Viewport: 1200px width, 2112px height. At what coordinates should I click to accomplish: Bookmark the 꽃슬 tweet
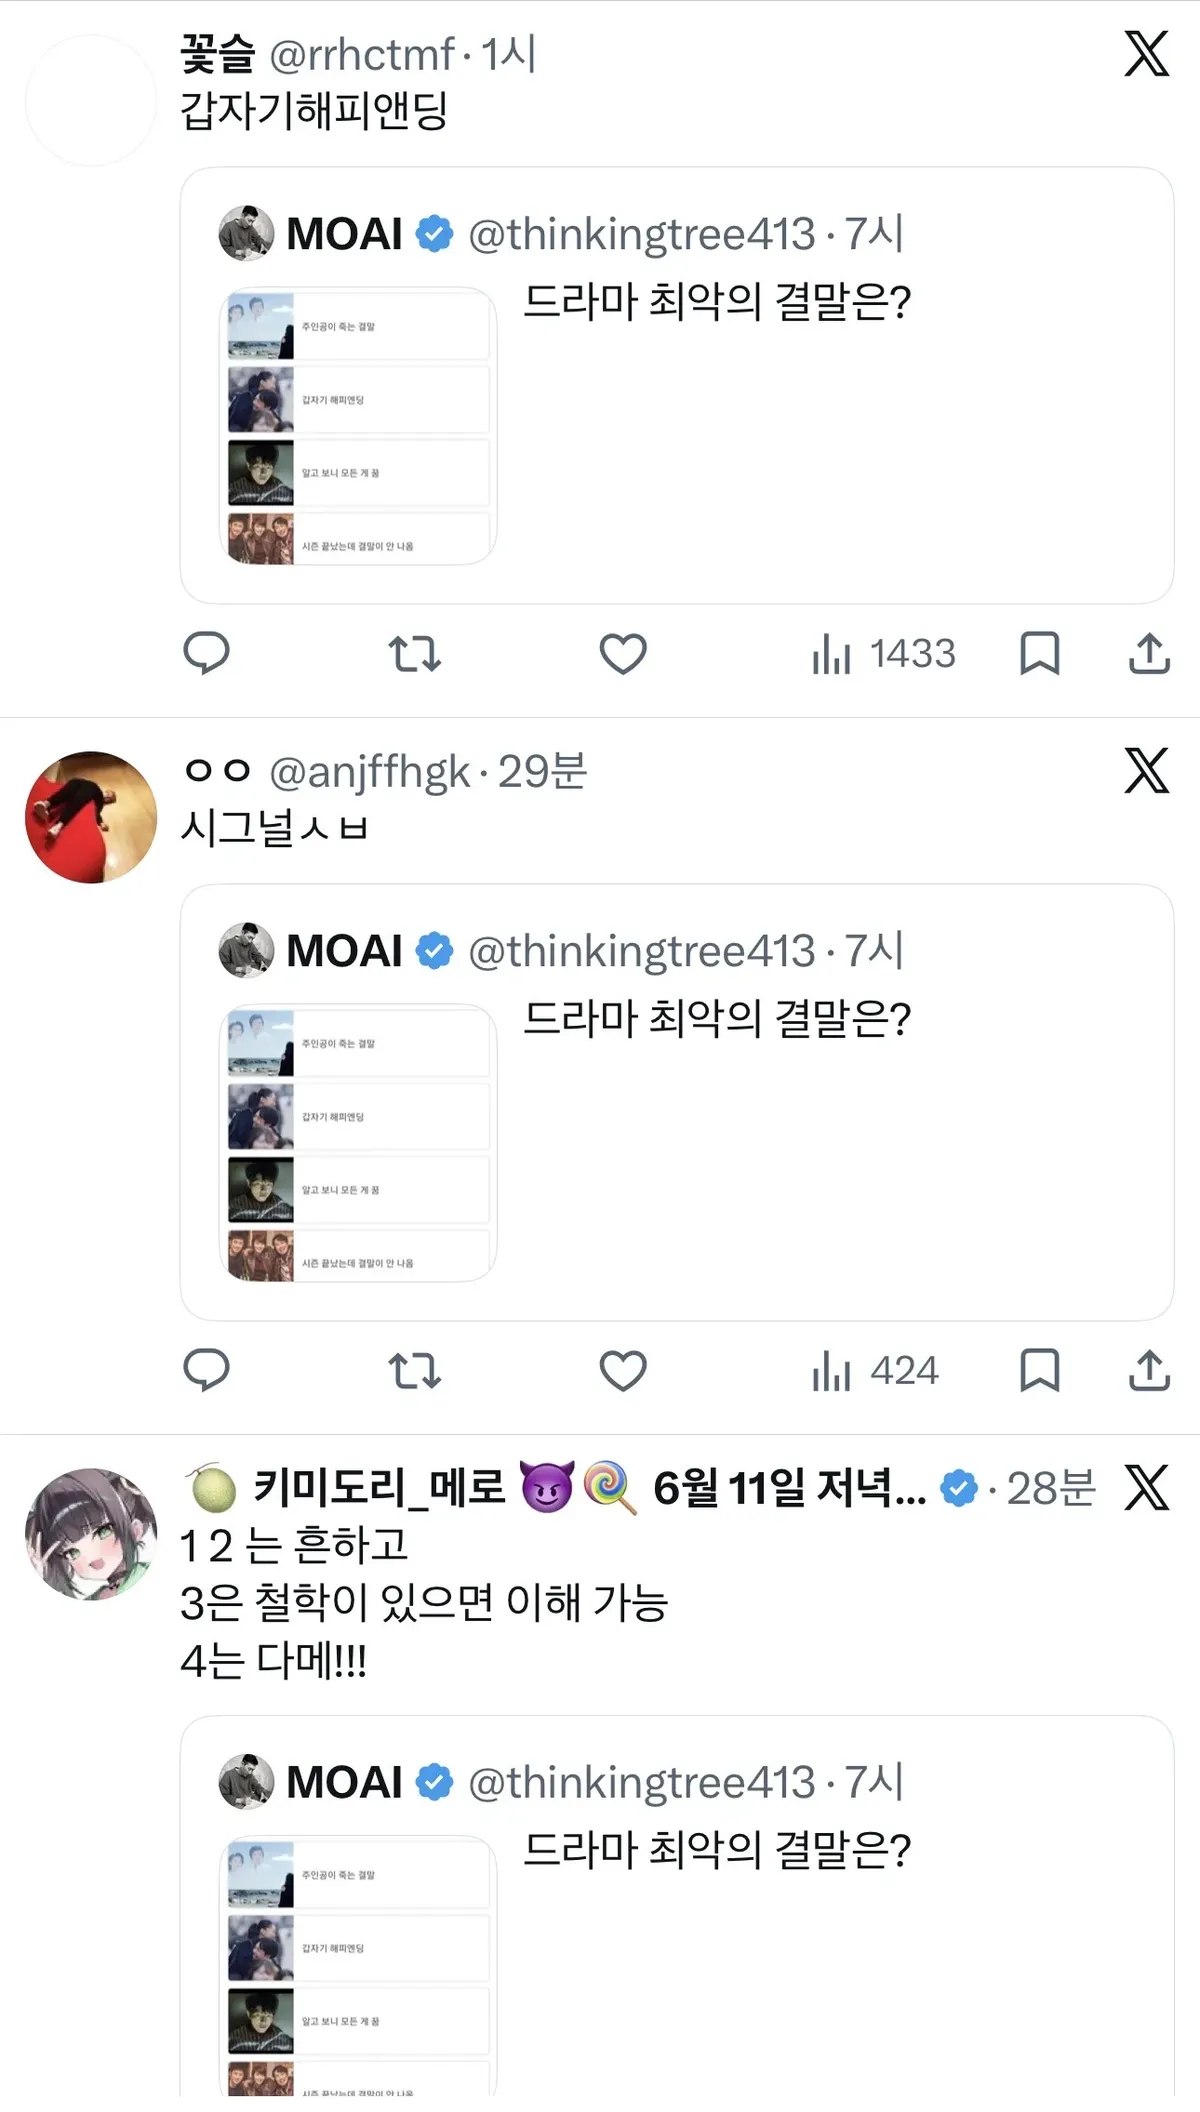point(1040,654)
